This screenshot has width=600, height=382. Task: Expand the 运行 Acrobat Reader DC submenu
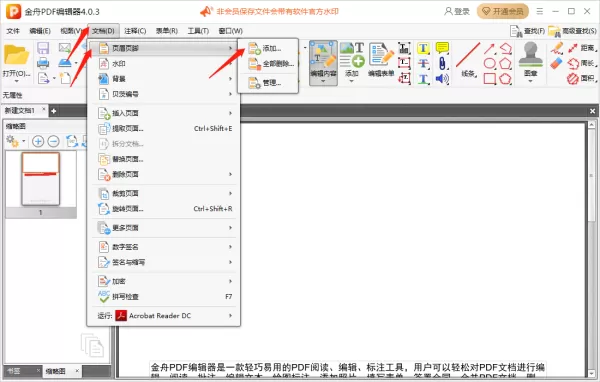click(230, 316)
